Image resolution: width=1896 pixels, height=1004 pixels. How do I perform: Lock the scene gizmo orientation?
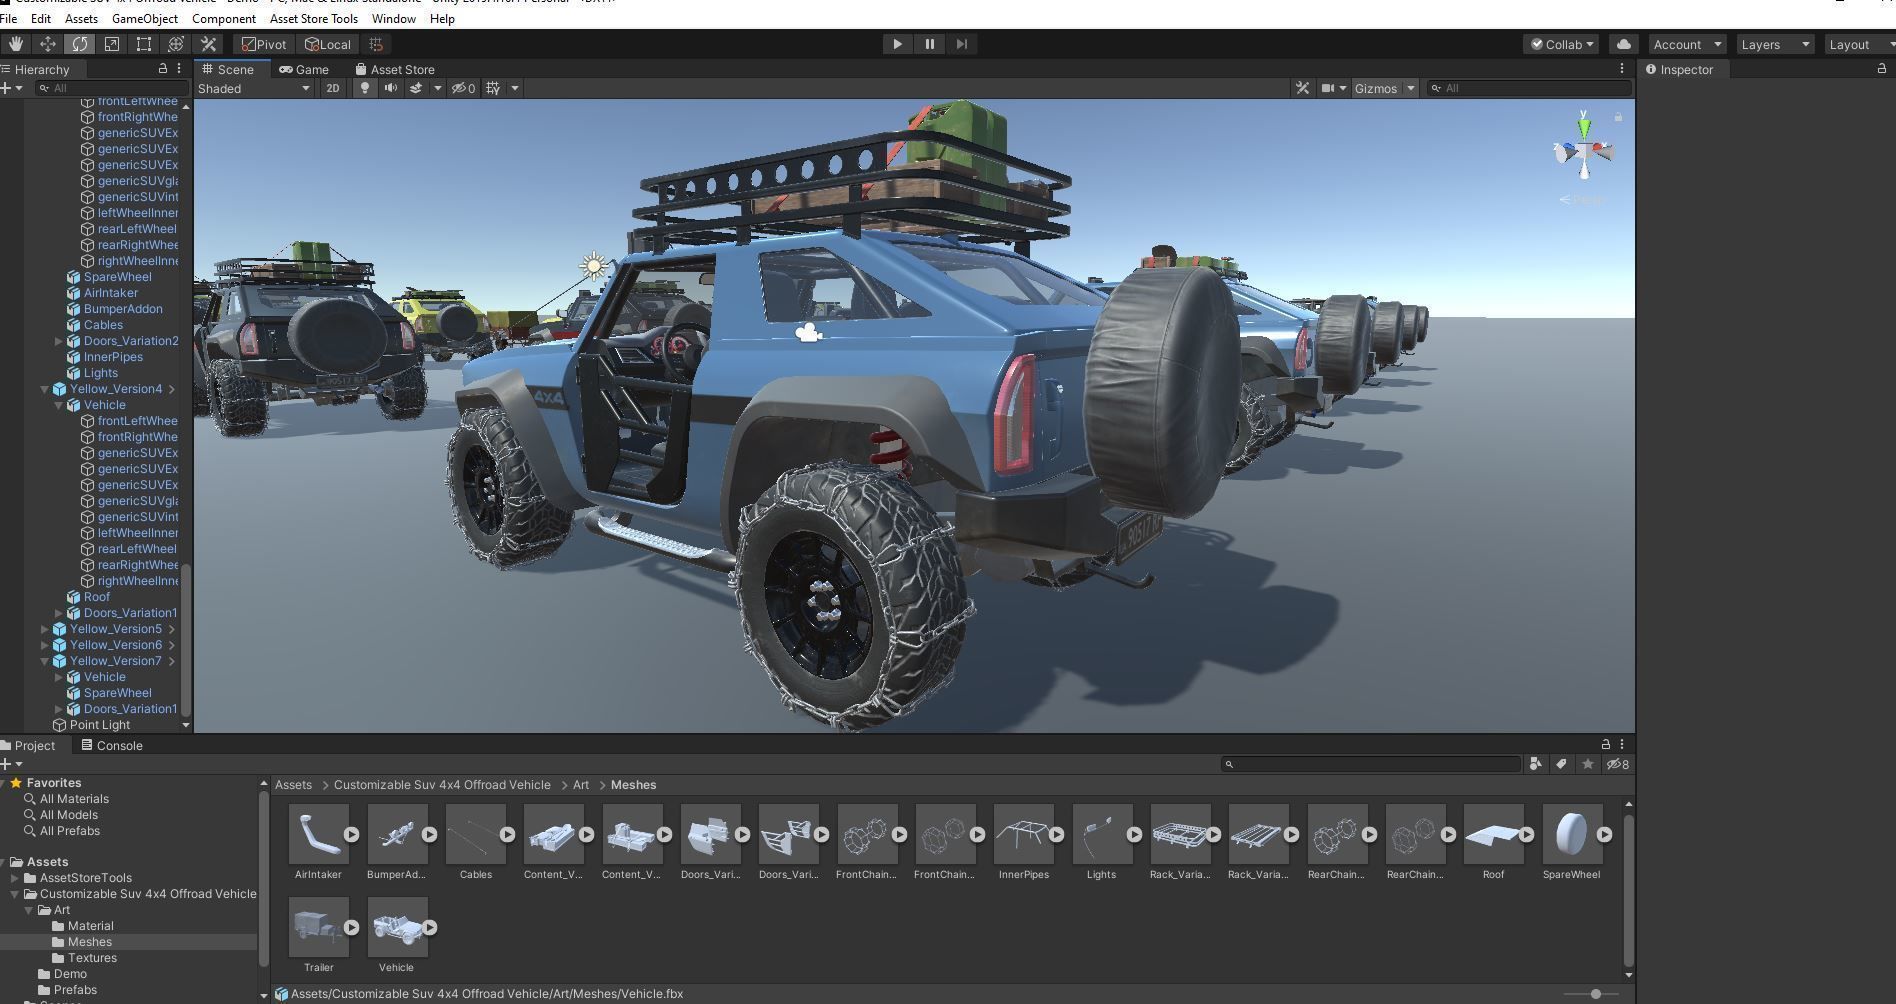click(1618, 117)
